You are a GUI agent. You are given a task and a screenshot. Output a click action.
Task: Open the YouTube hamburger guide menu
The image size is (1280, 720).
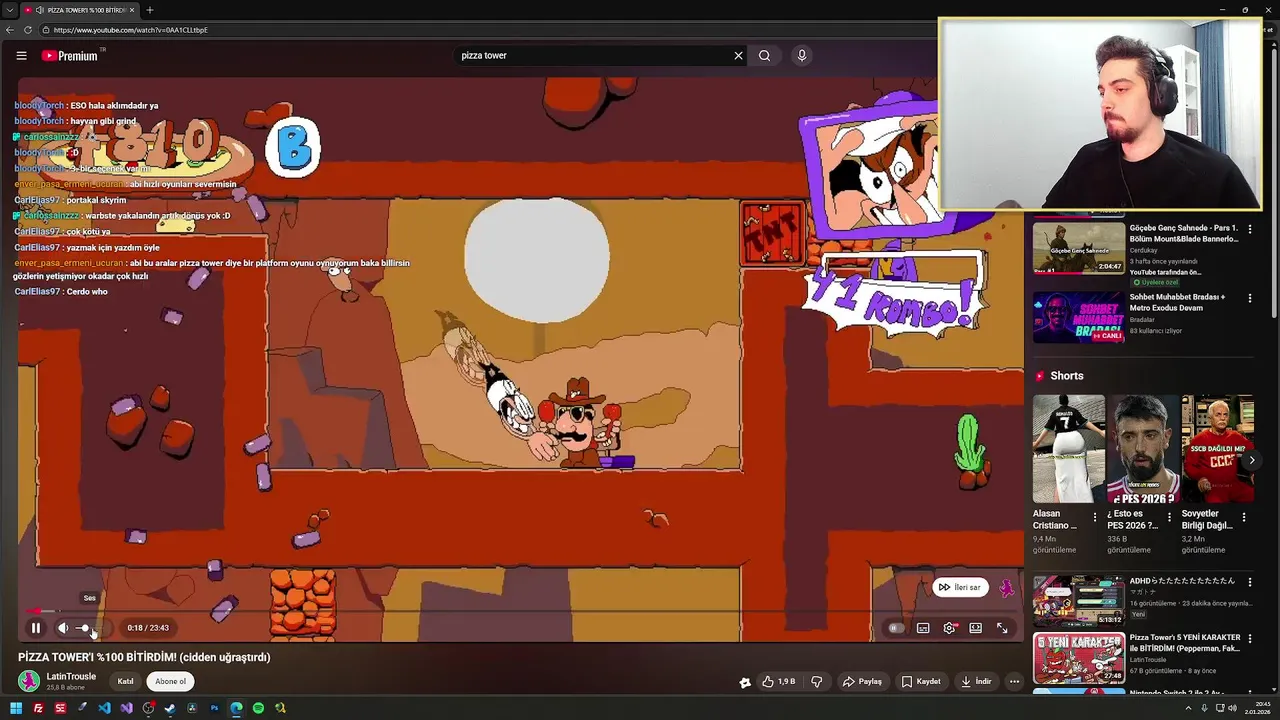coord(21,56)
